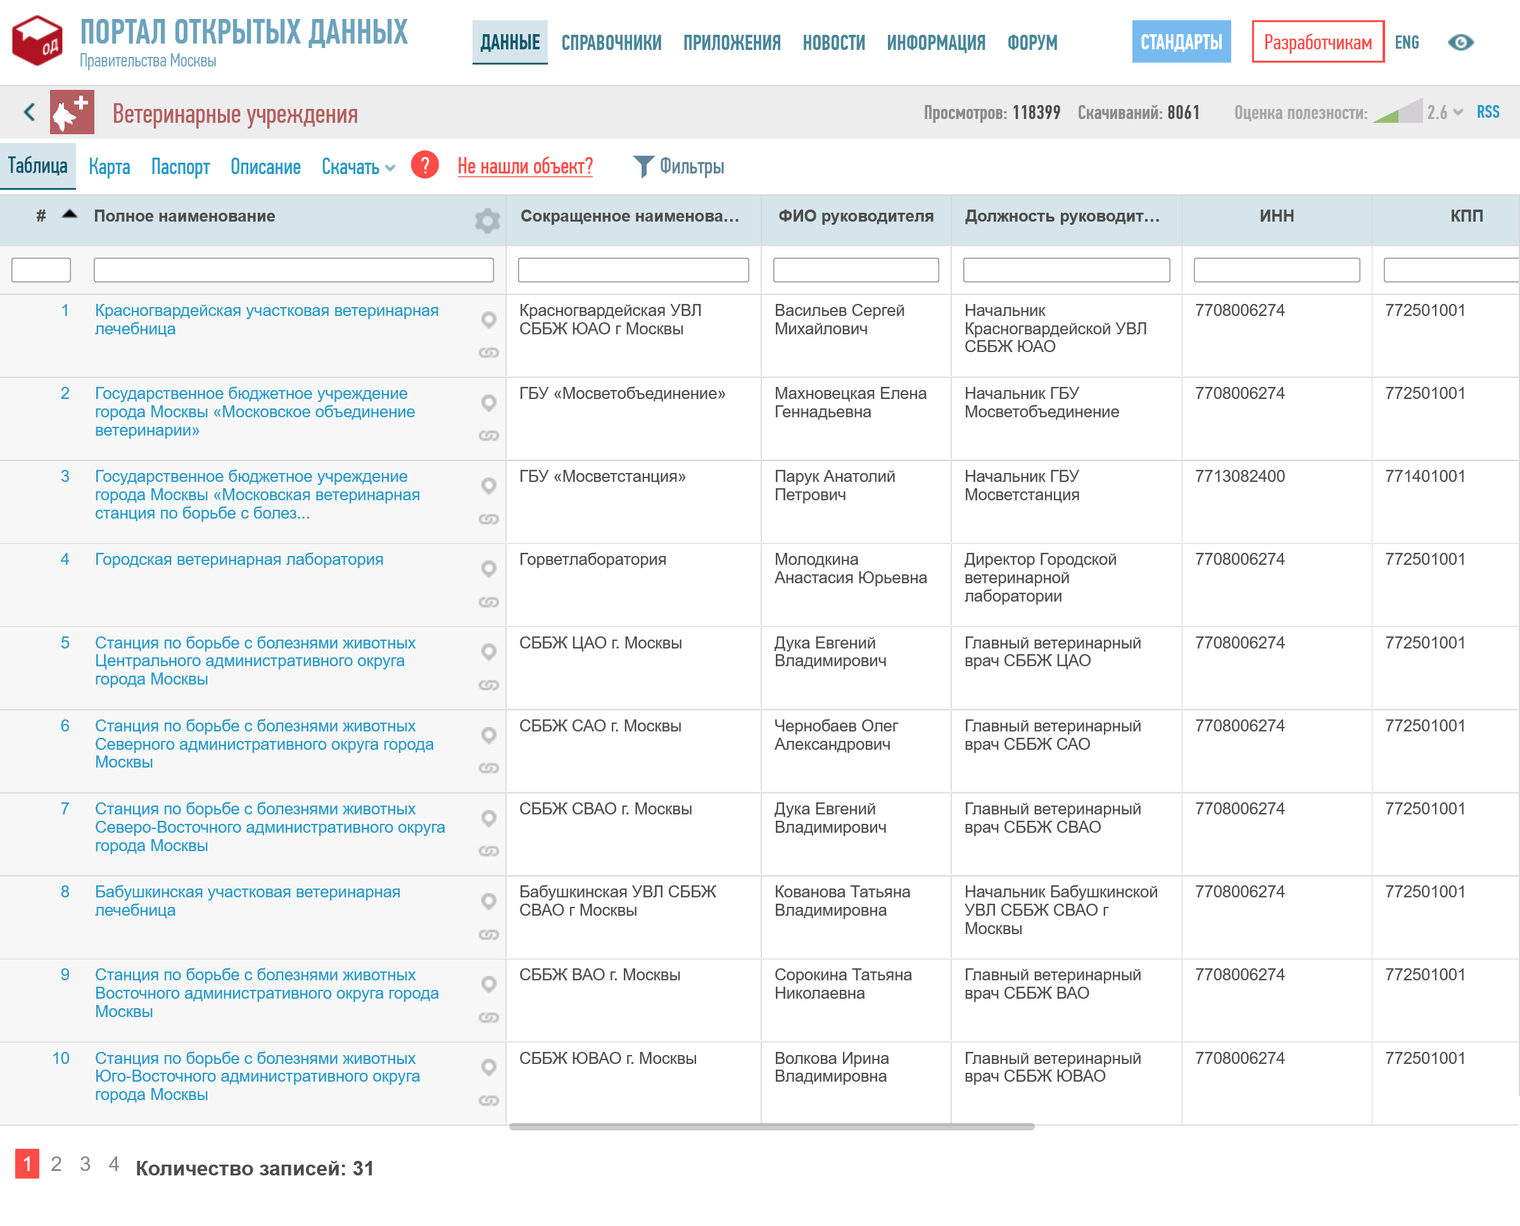The image size is (1520, 1226).
Task: Open the red question mark help icon
Action: [425, 165]
